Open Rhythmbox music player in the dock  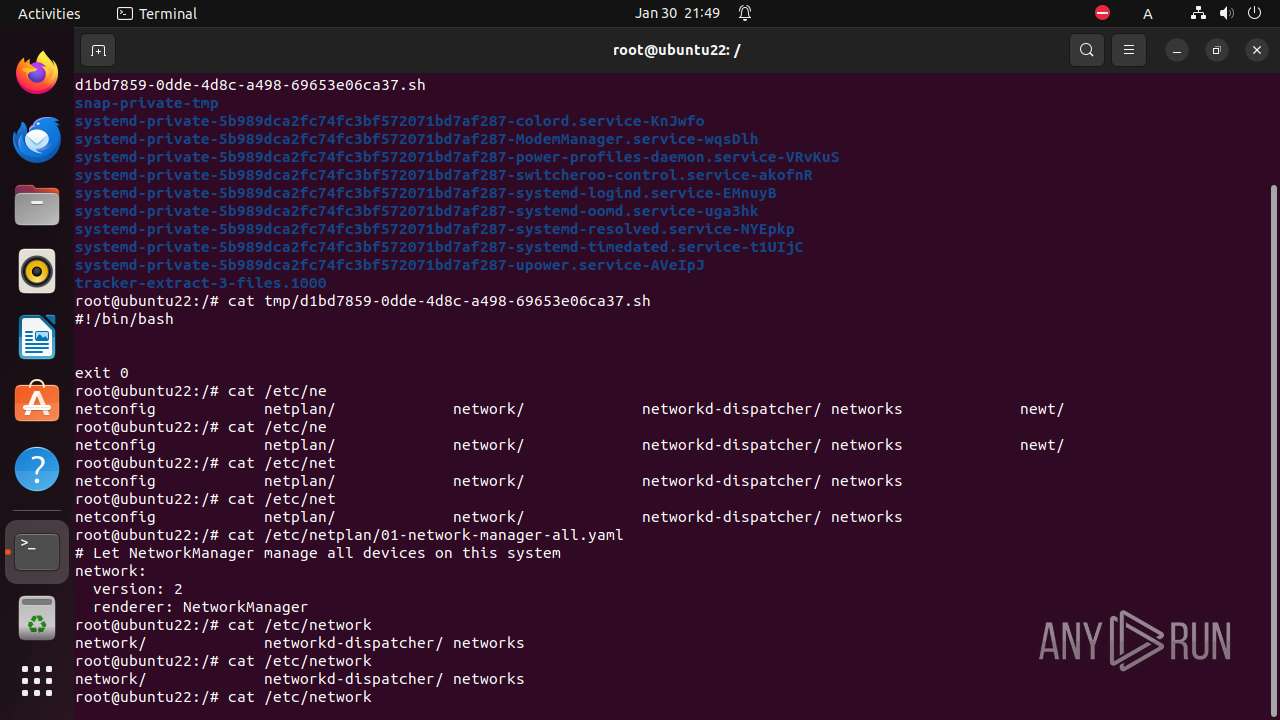(37, 271)
